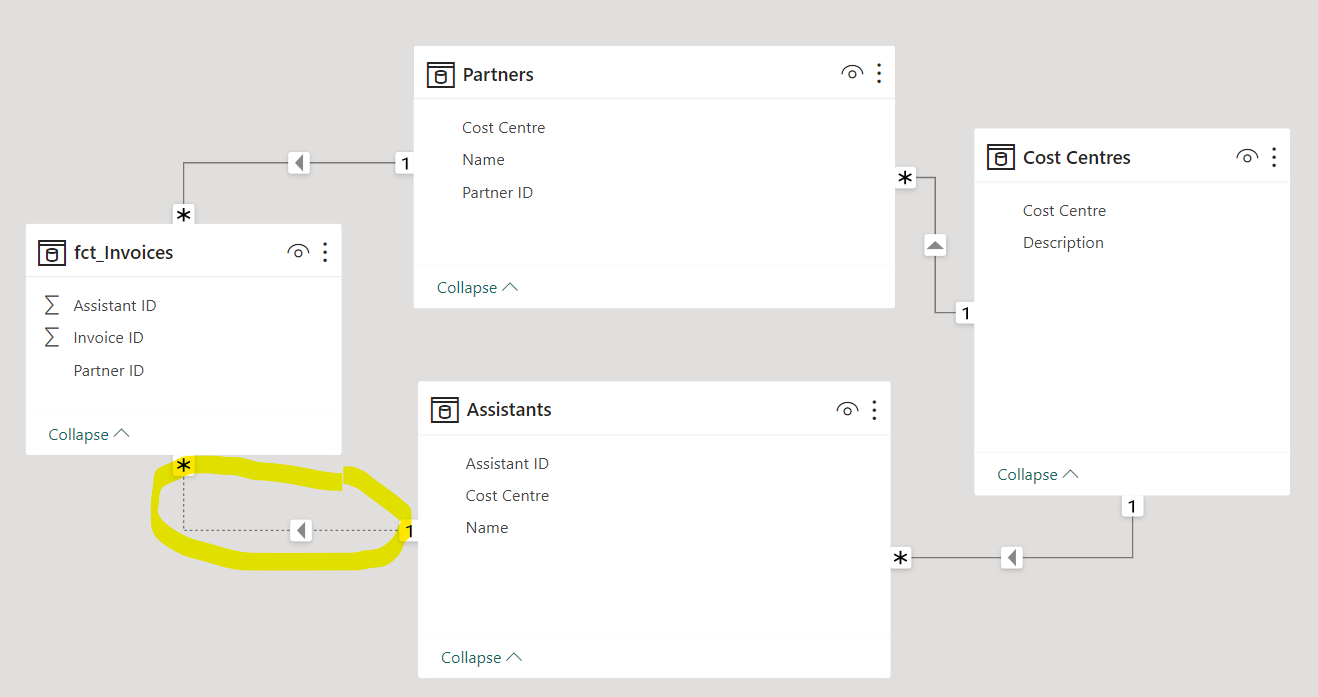The height and width of the screenshot is (697, 1318).
Task: Collapse the Cost Centres table card
Action: pyautogui.click(x=1038, y=474)
